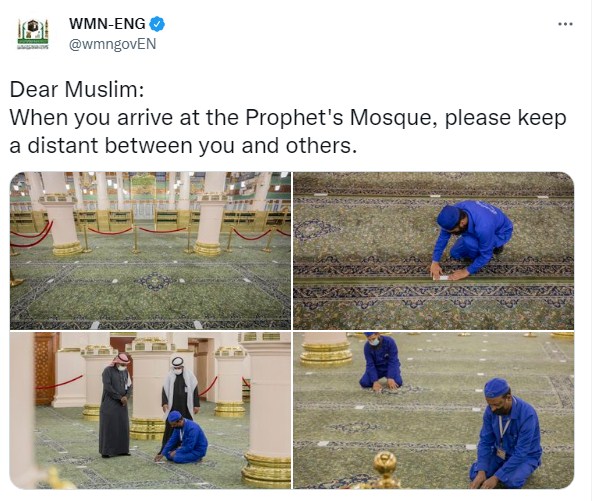Click the background worker in bottom-right photo
The width and height of the screenshot is (594, 501).
pos(380,362)
